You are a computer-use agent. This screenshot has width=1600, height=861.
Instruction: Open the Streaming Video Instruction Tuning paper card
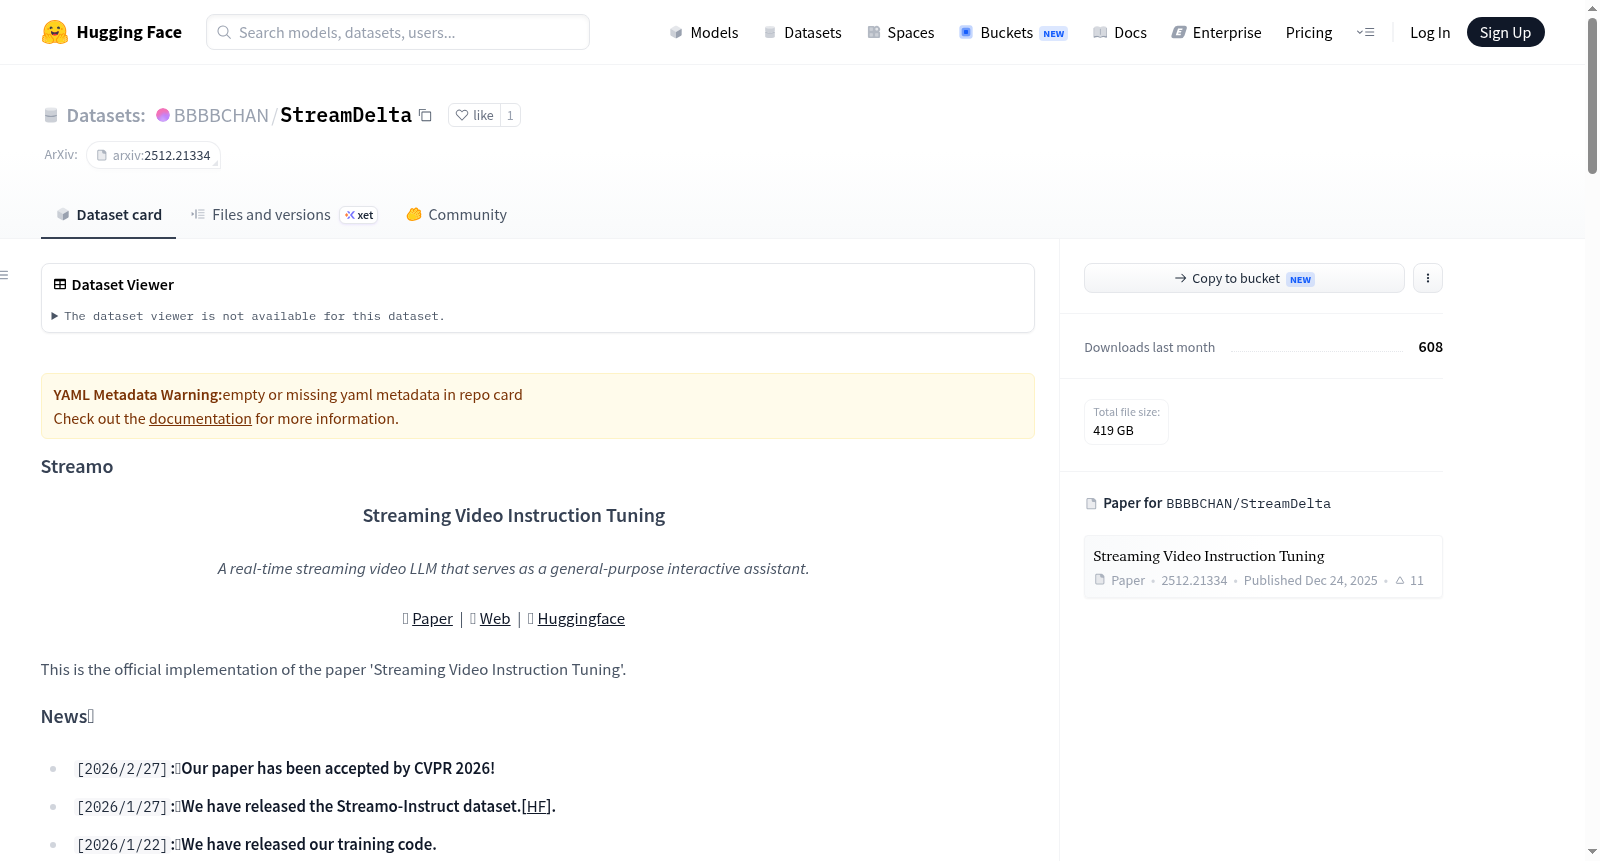coord(1263,567)
